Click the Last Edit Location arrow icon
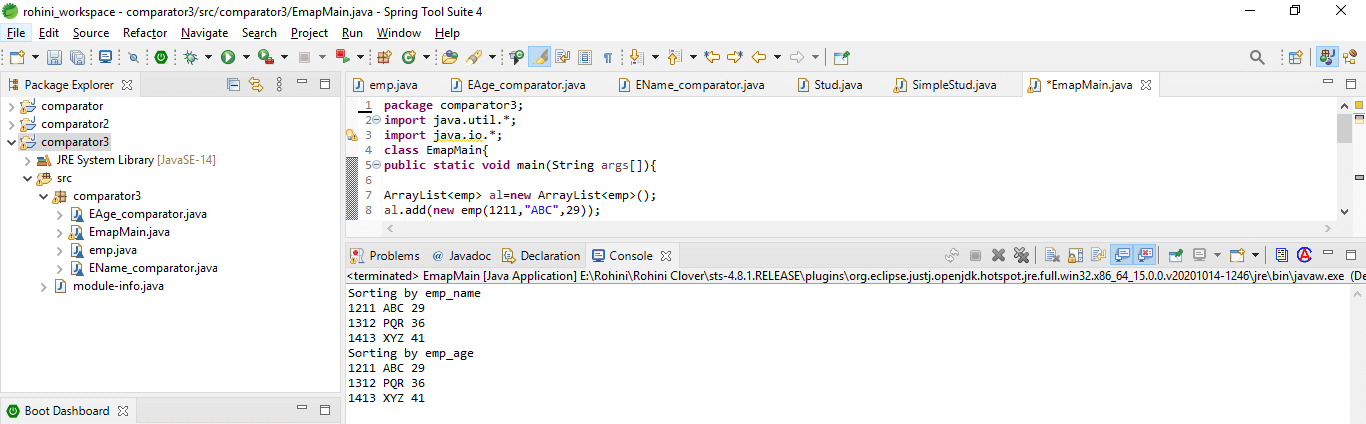Screen dimensions: 1366x424 pyautogui.click(x=712, y=58)
